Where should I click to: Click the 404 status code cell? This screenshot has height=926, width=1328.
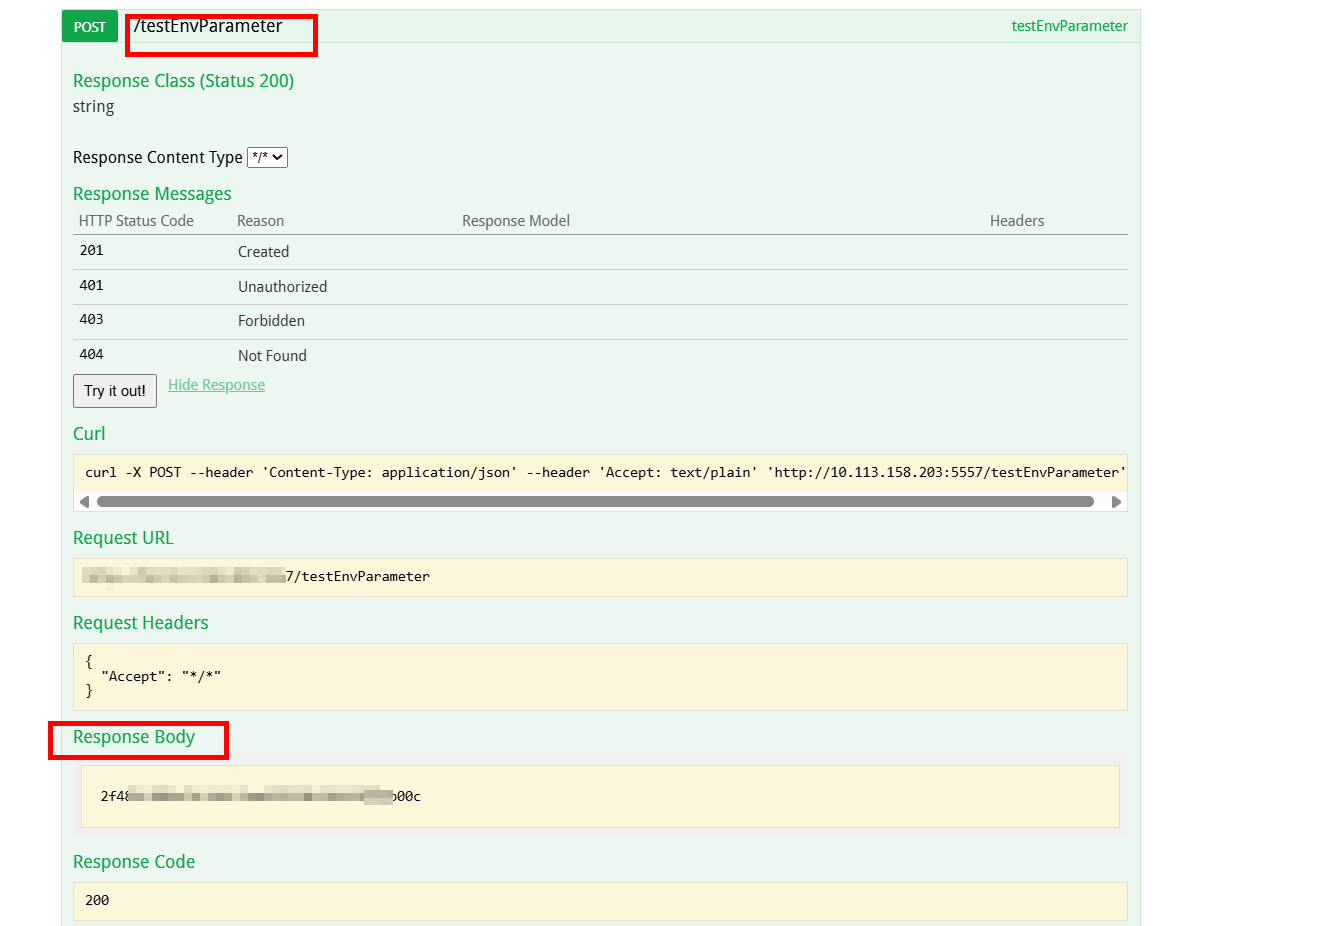tap(91, 355)
